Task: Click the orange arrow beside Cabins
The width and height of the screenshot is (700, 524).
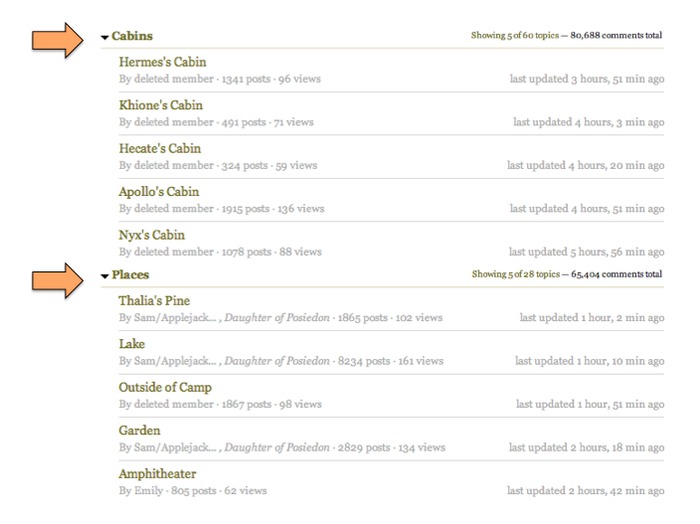Action: tap(58, 40)
